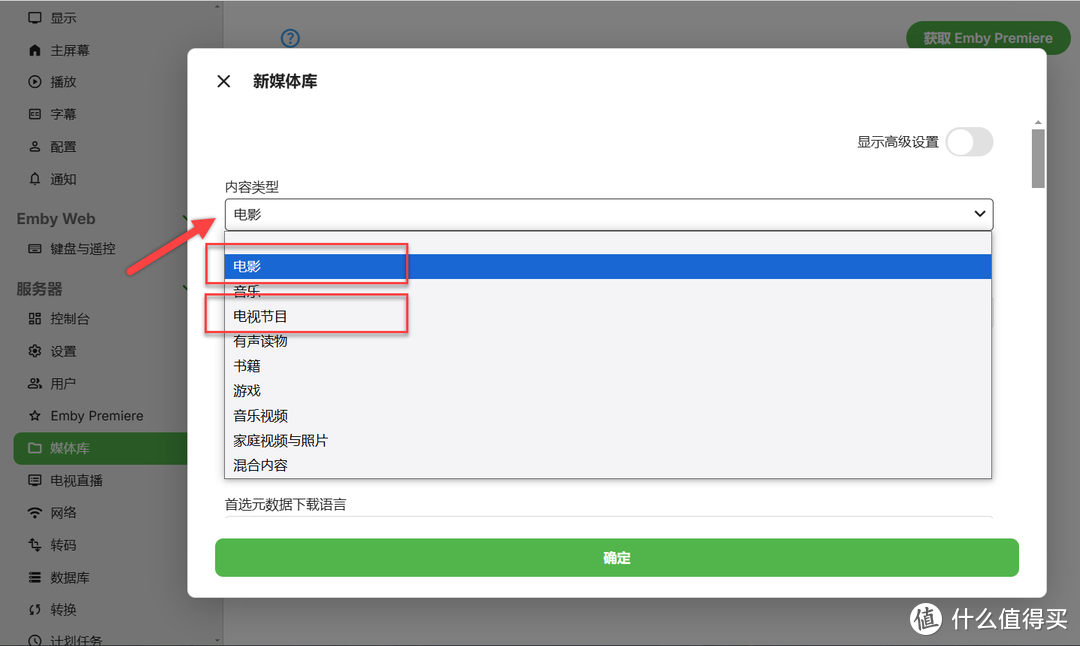Click 获取 Emby Premiere button
Image resolution: width=1080 pixels, height=646 pixels.
pyautogui.click(x=988, y=38)
